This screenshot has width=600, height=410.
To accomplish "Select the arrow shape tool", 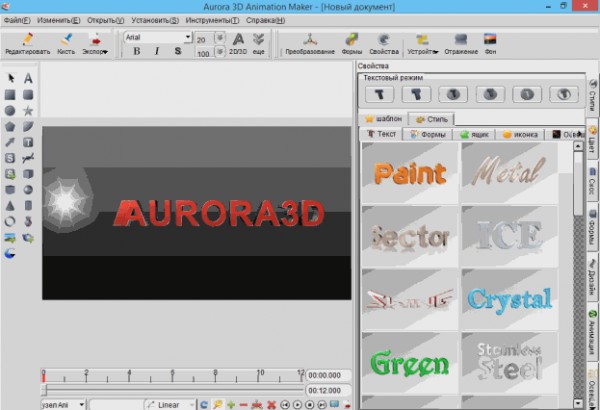I will [10, 142].
